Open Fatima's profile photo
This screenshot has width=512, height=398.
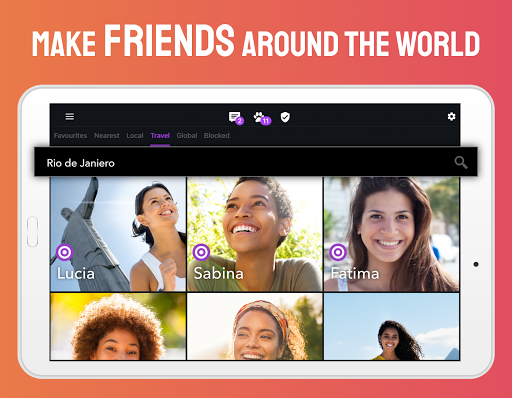point(392,234)
